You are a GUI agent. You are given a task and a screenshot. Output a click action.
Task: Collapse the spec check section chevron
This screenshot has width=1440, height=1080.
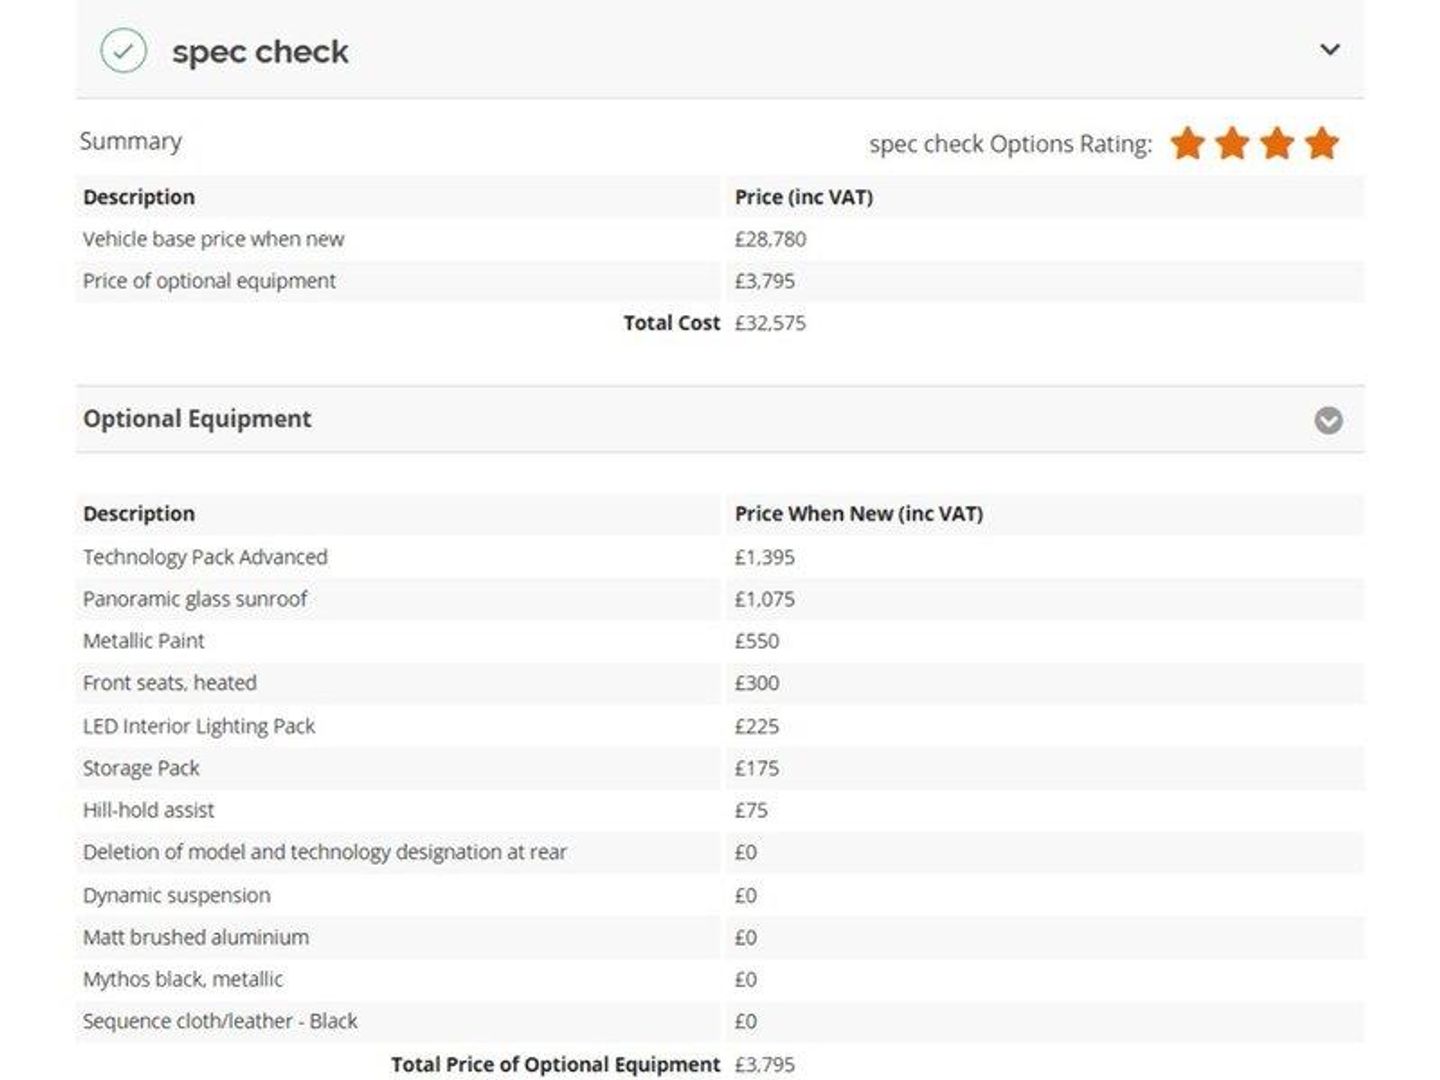click(x=1329, y=49)
